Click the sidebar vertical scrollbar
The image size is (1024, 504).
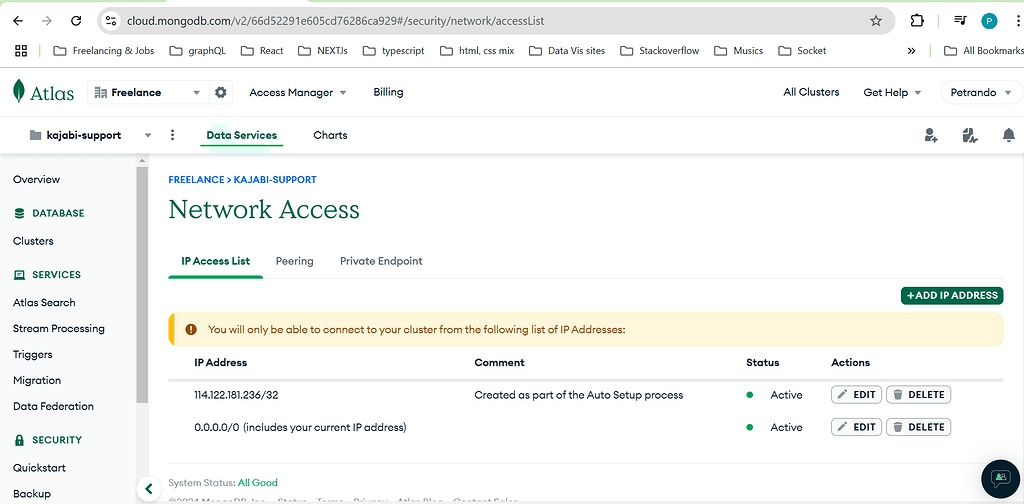click(142, 285)
